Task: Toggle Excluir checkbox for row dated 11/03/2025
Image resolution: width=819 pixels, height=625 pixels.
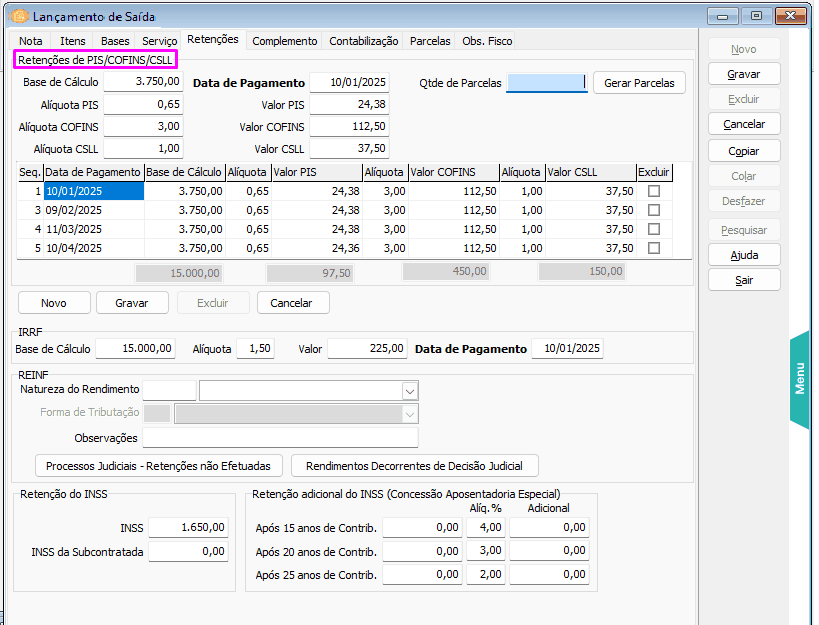Action: click(x=654, y=229)
